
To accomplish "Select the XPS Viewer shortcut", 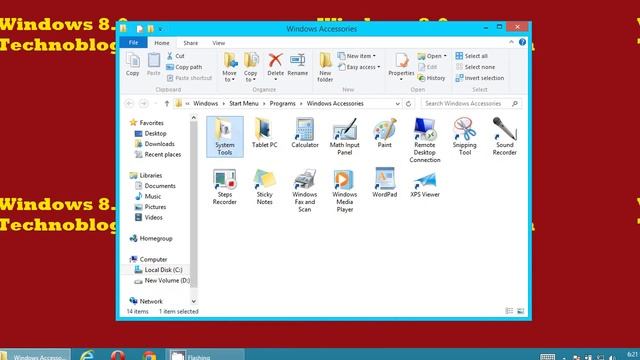I will (424, 183).
